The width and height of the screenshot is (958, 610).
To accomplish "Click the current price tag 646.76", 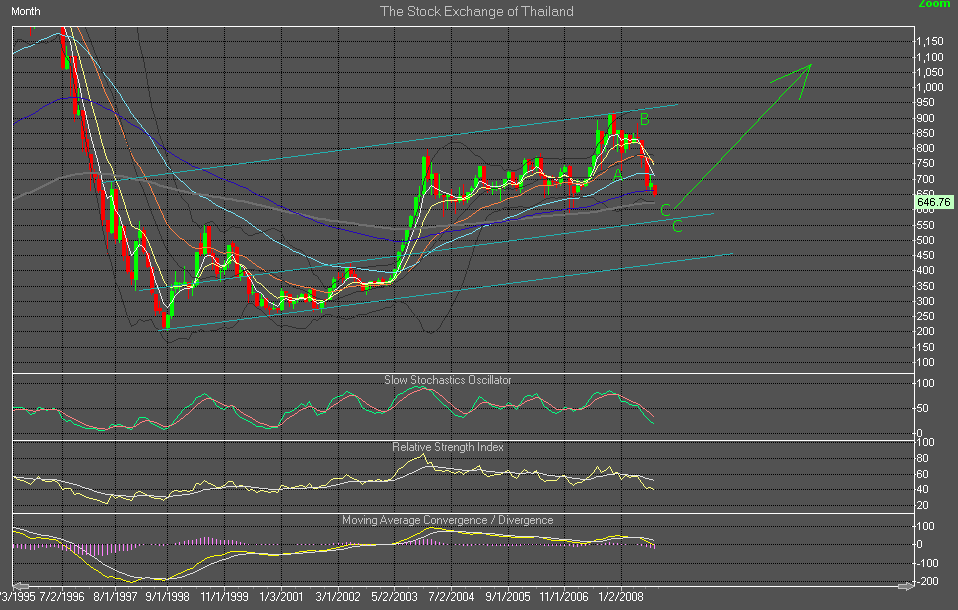I will pos(934,202).
